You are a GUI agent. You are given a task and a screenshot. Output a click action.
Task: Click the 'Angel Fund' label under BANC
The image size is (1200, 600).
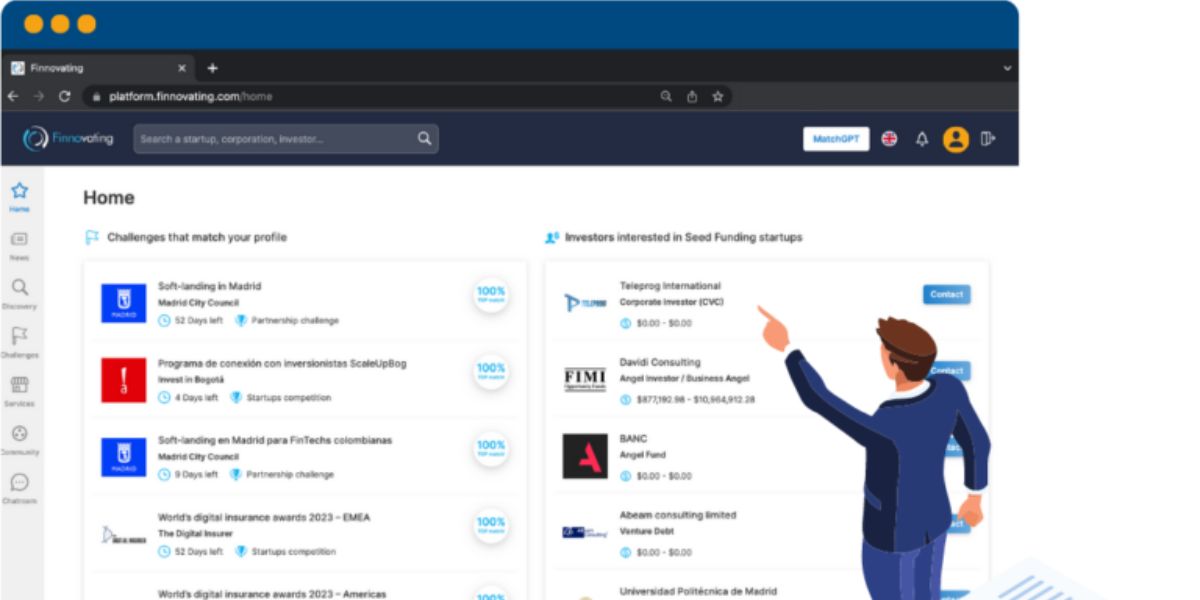(642, 455)
